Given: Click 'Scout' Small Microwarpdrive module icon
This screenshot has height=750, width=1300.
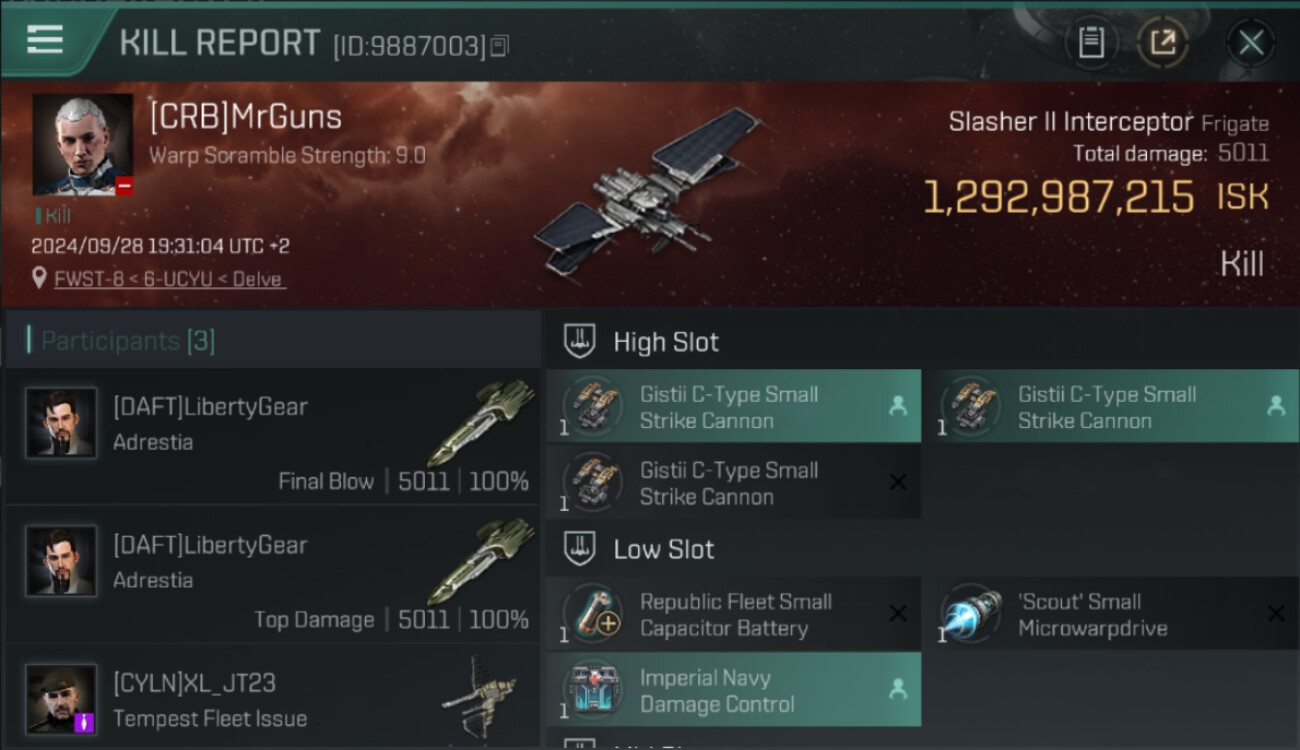Looking at the screenshot, I should pyautogui.click(x=971, y=614).
